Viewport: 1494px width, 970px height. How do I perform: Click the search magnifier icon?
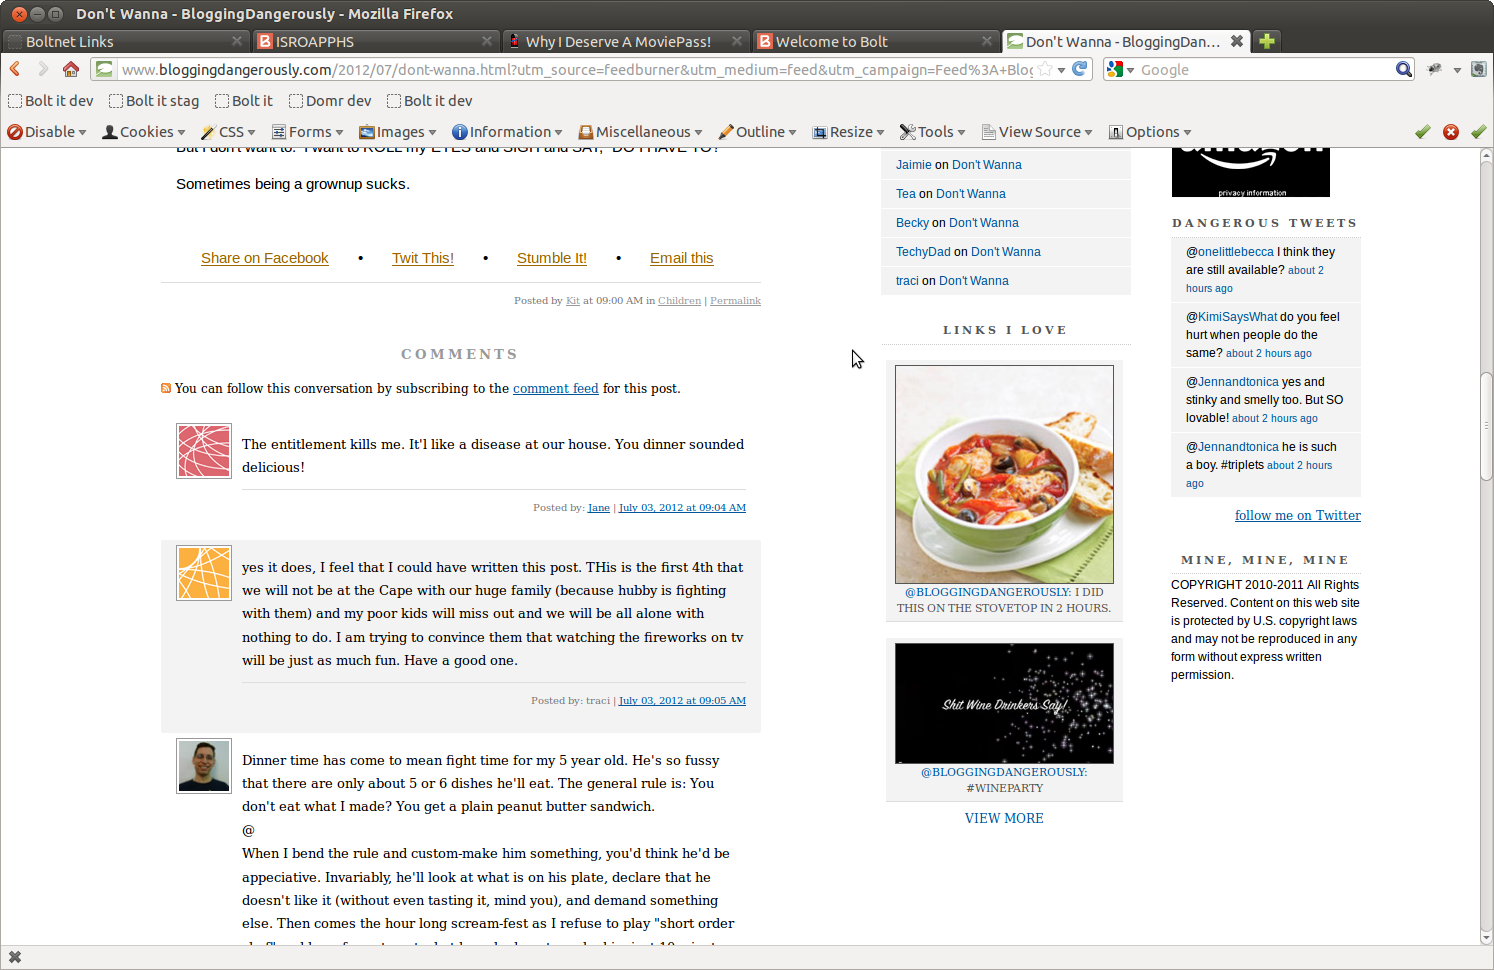(1404, 69)
